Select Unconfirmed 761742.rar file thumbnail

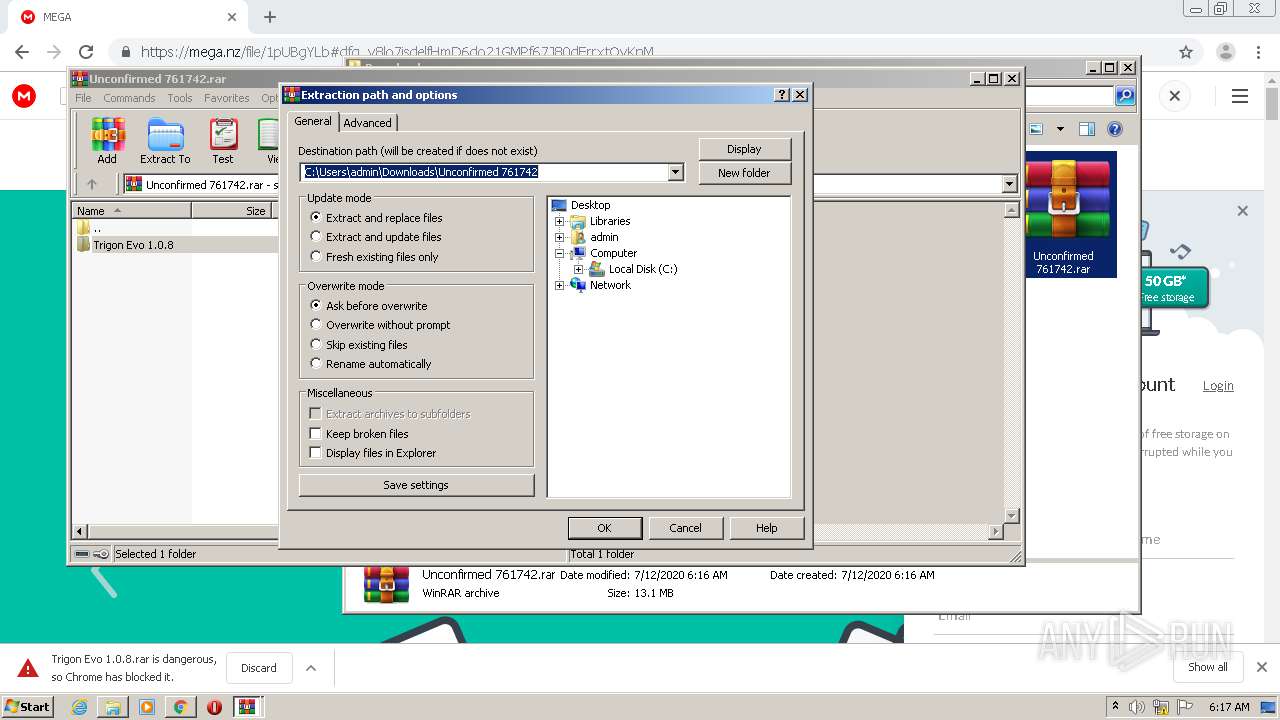coord(1063,215)
